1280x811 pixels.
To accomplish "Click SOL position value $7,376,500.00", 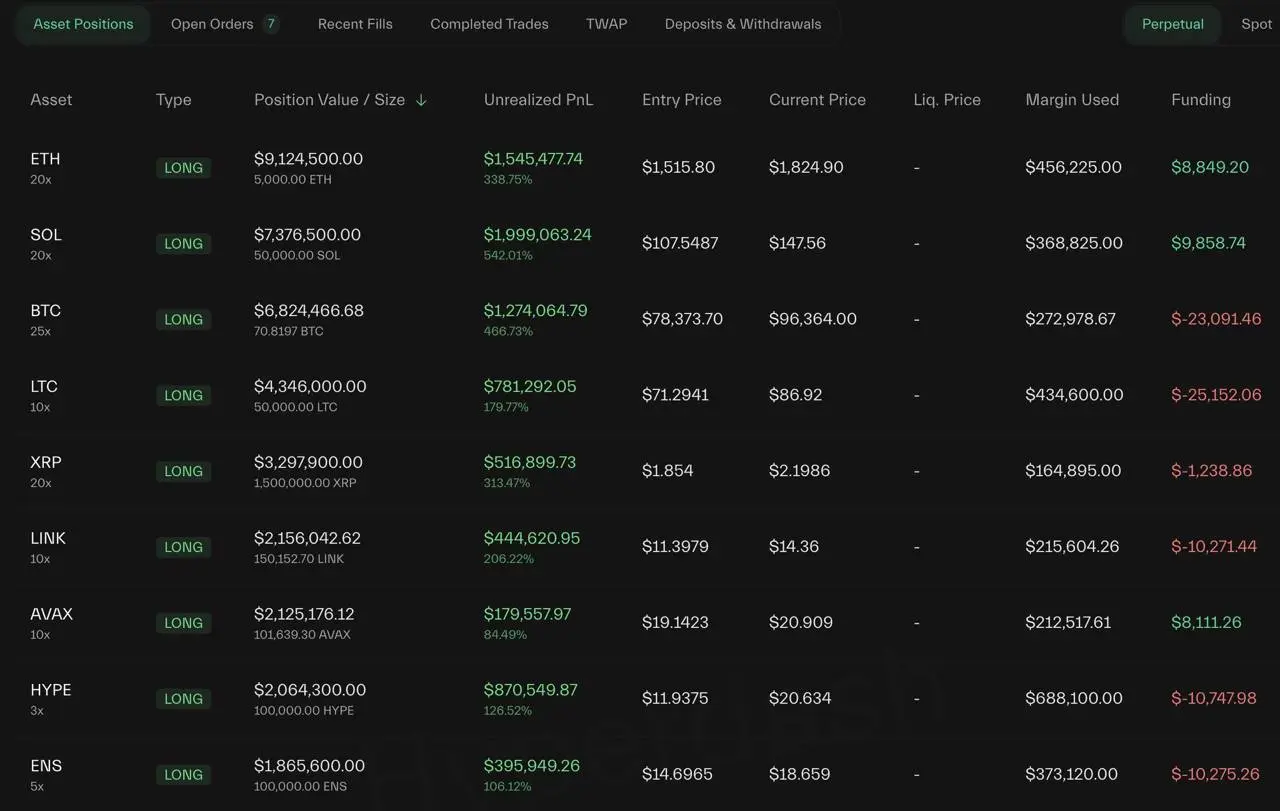I will pyautogui.click(x=307, y=235).
